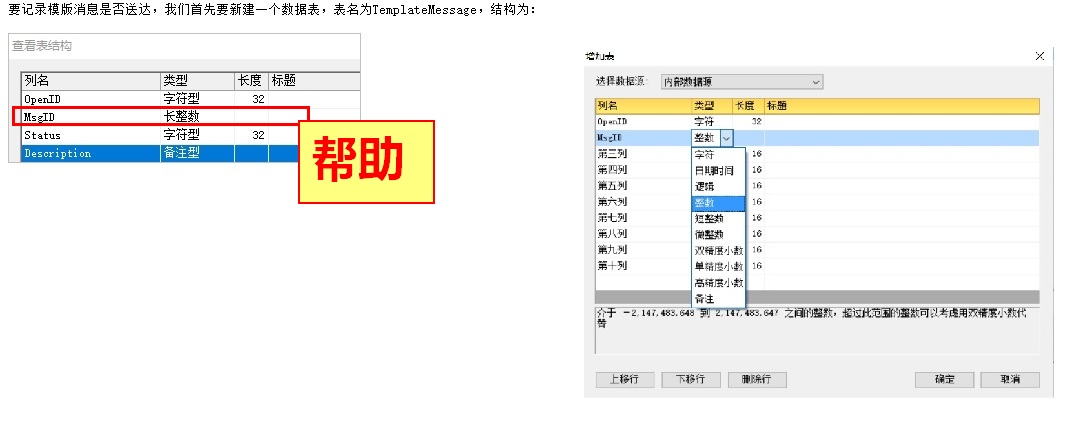The width and height of the screenshot is (1078, 421).
Task: Open the 选择数据源 data source dropdown
Action: pyautogui.click(x=742, y=81)
